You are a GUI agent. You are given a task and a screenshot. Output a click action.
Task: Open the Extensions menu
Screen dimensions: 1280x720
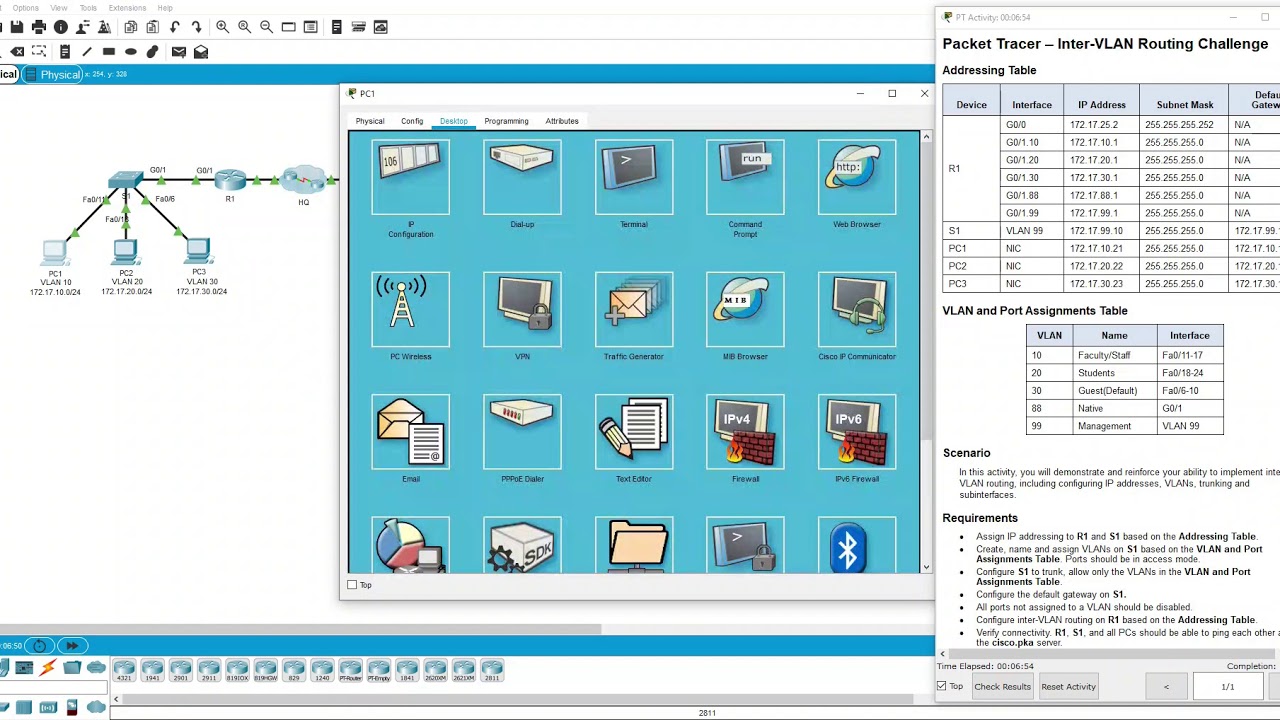click(127, 8)
